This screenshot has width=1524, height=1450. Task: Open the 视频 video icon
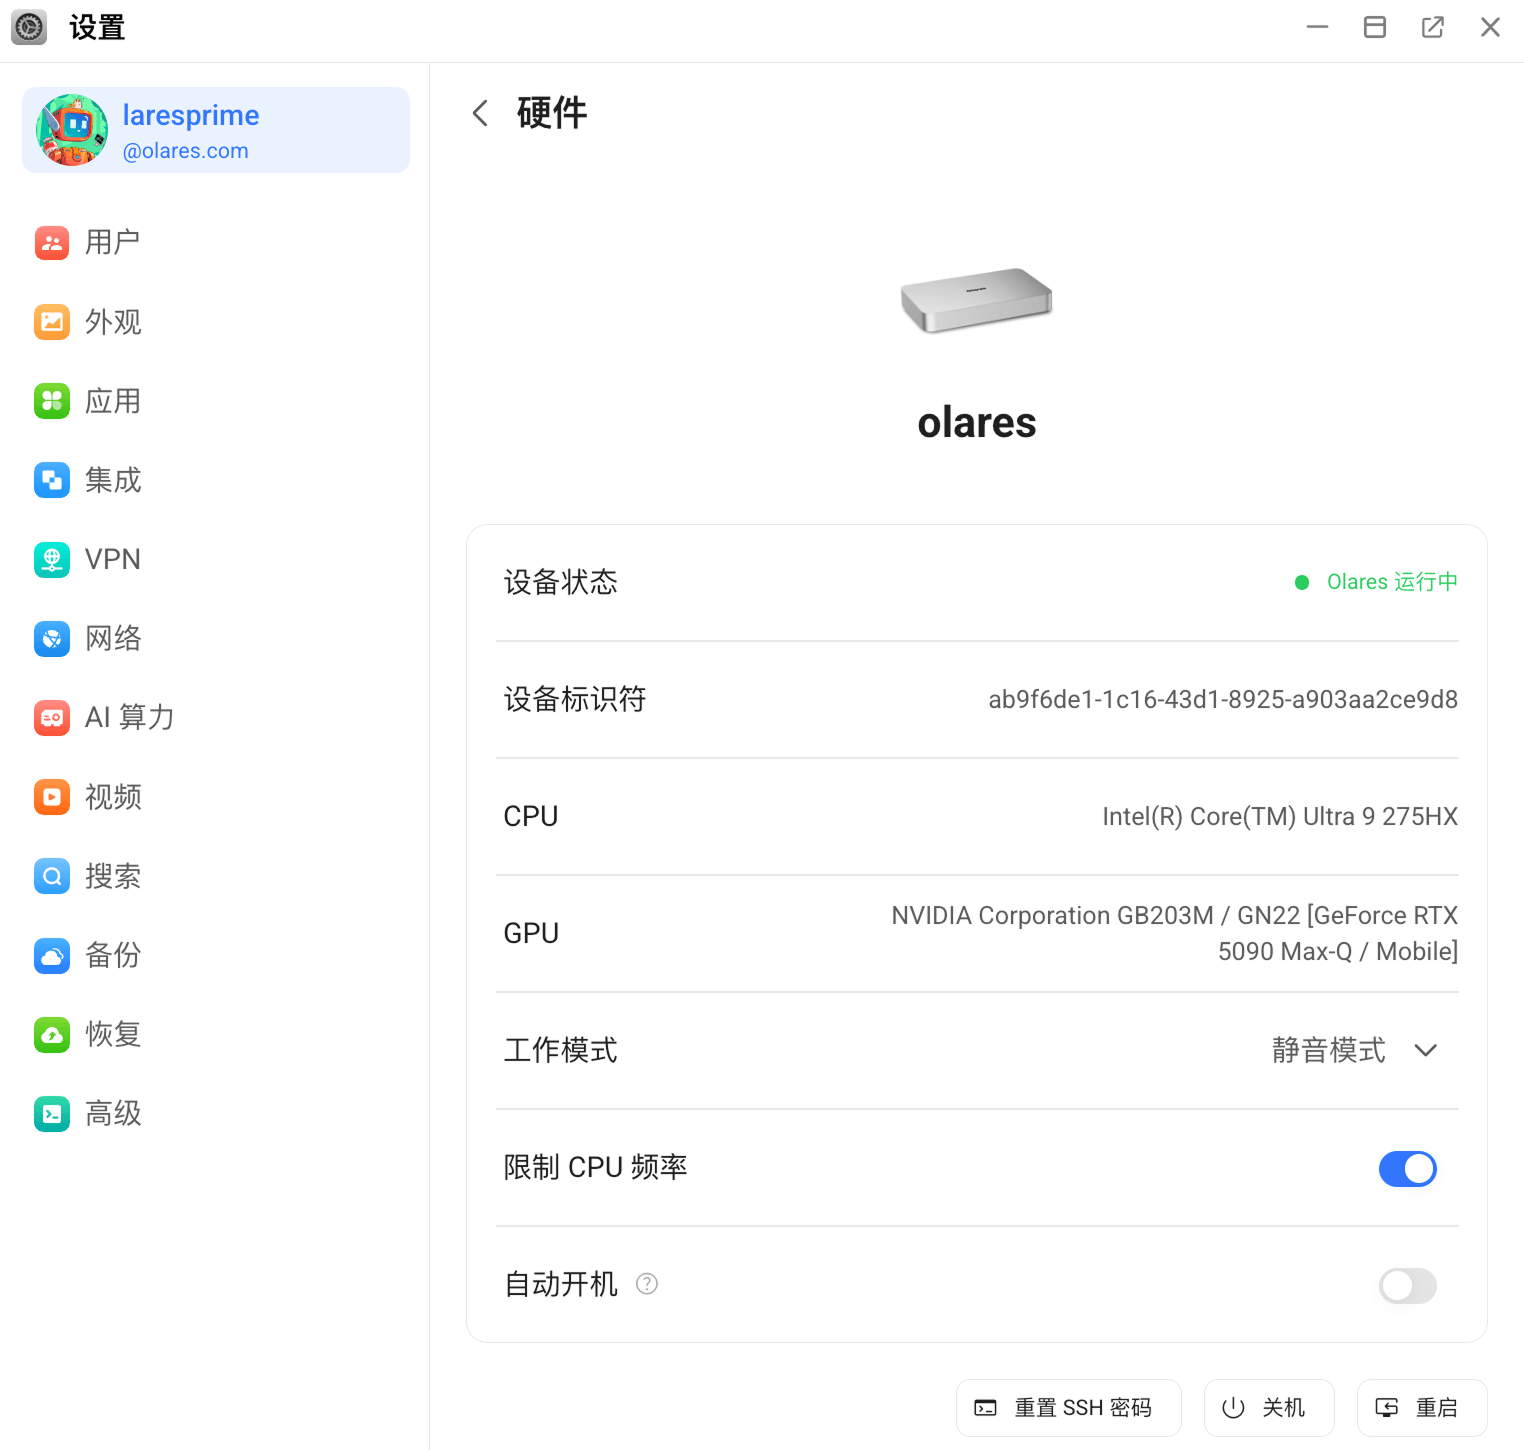[x=52, y=797]
